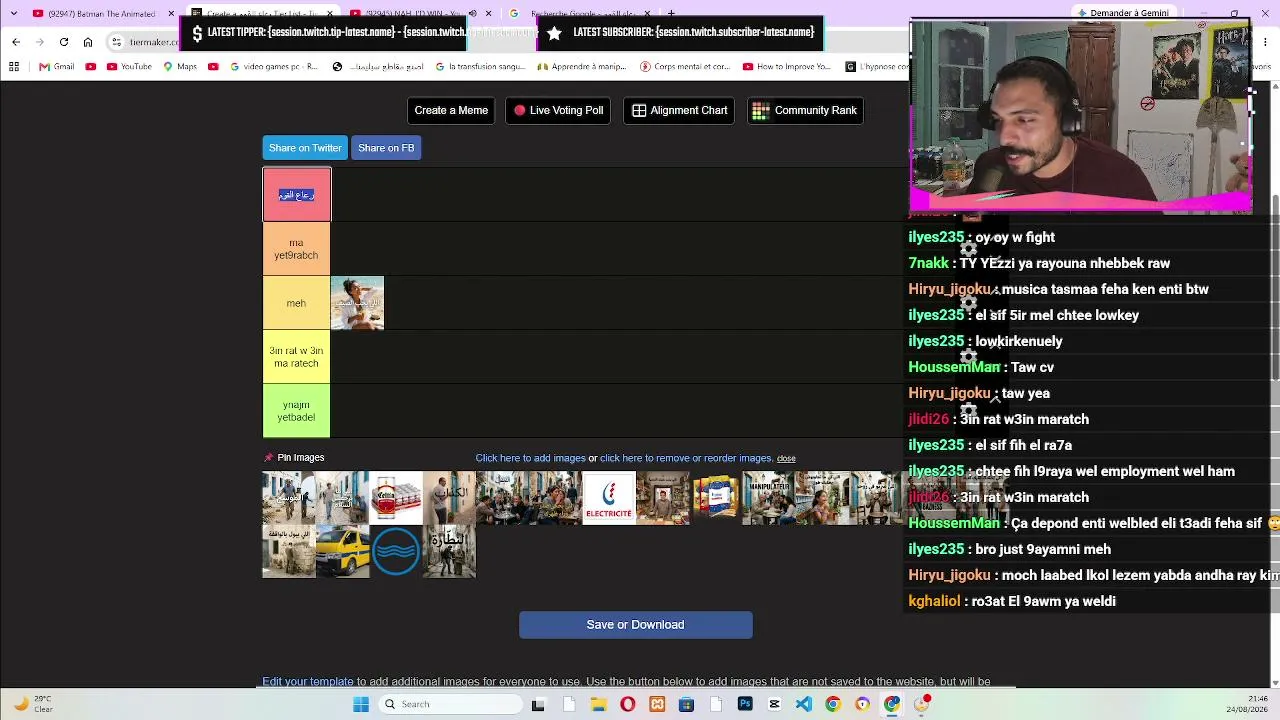This screenshot has width=1280, height=720.
Task: Open XAMPP from the taskbar
Action: point(657,704)
